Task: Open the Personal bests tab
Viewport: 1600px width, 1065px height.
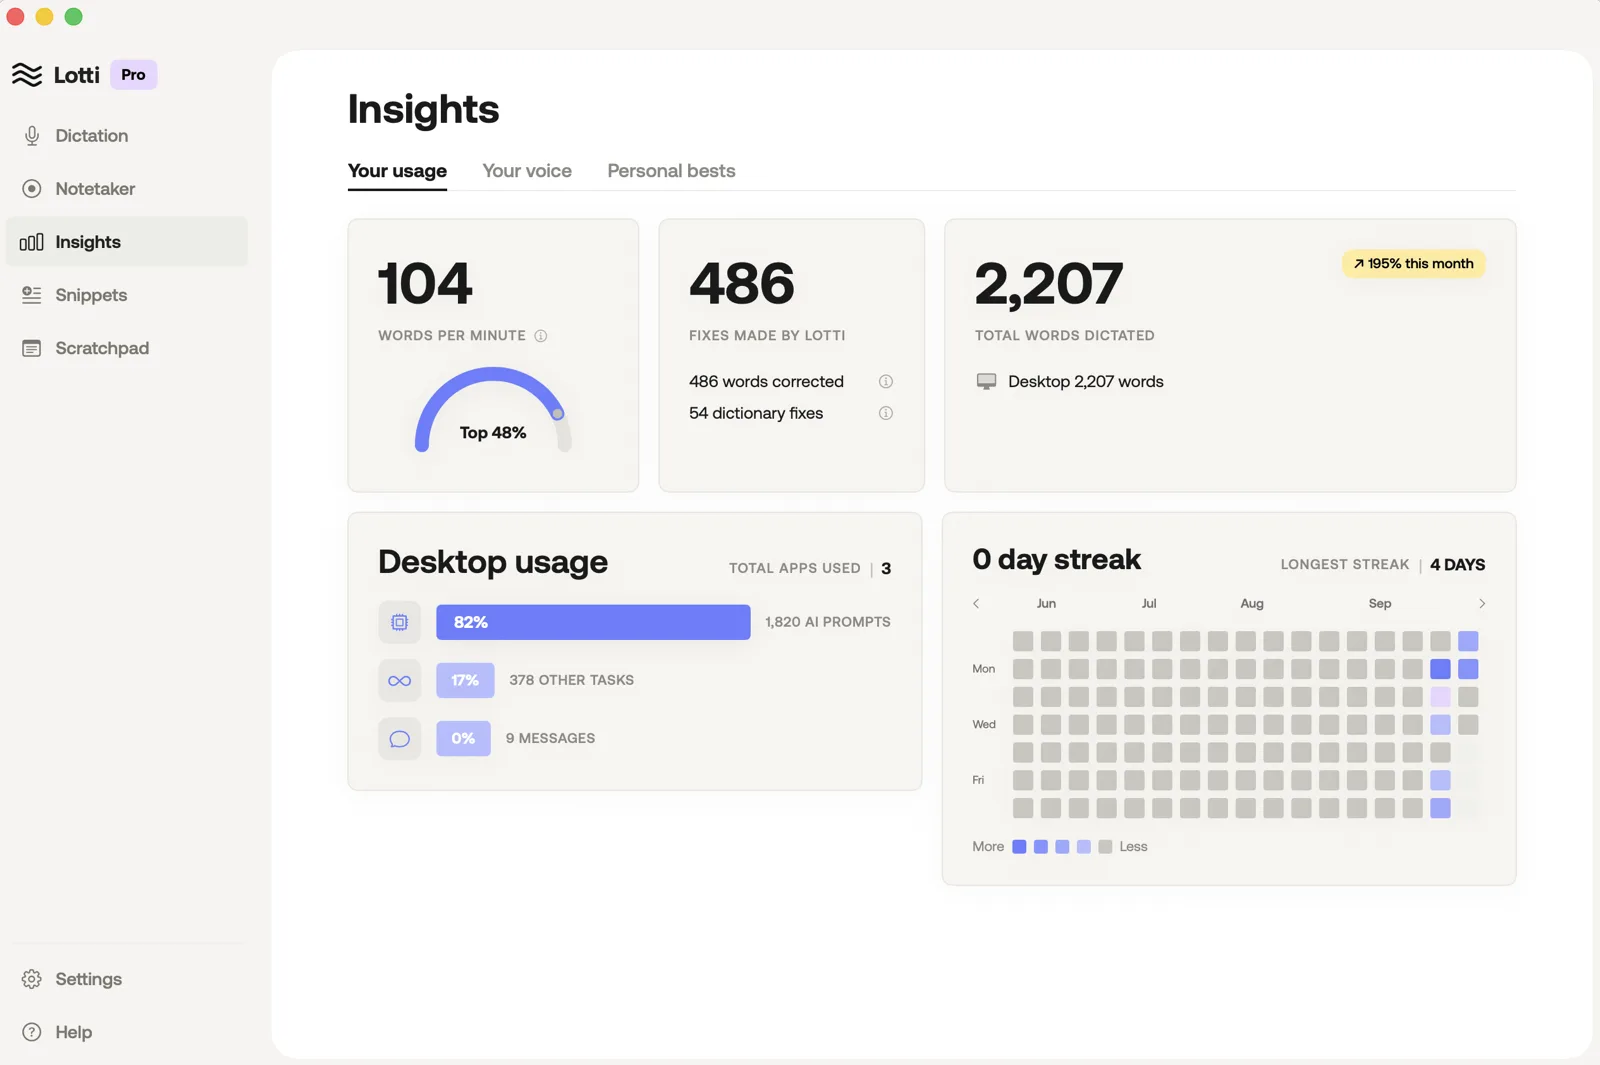Action: 671,171
